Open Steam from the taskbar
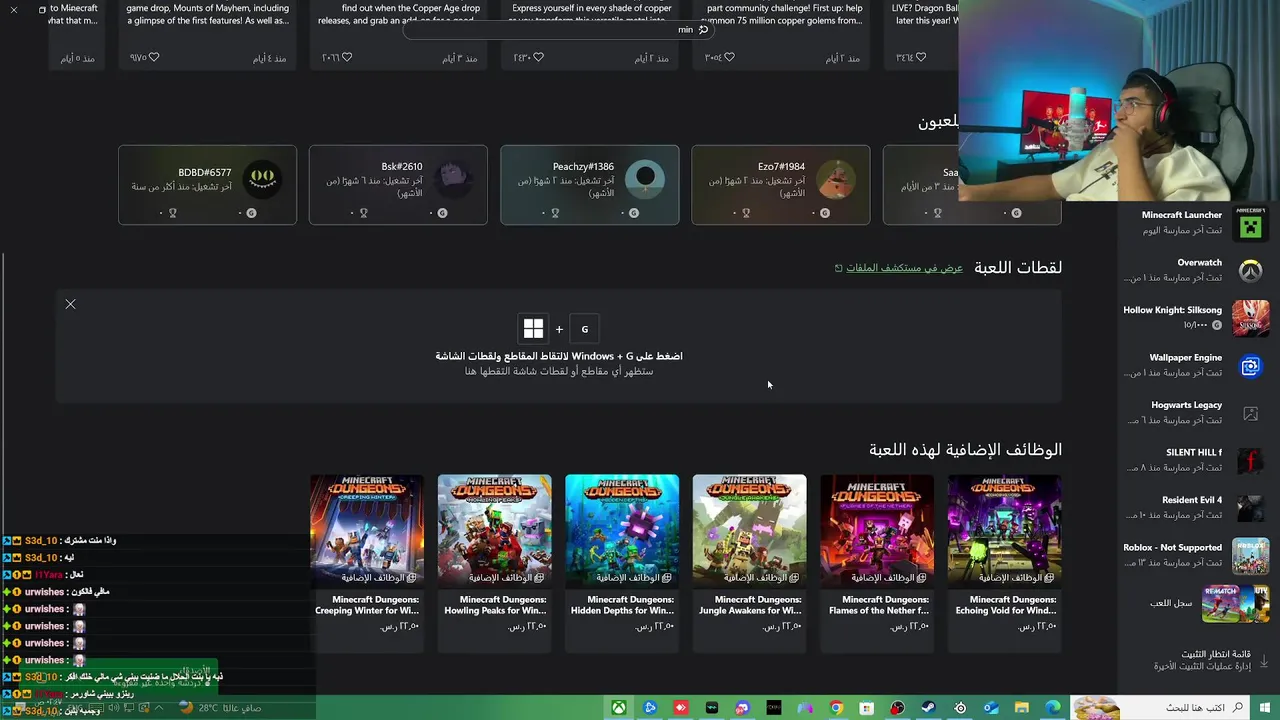 (x=928, y=708)
